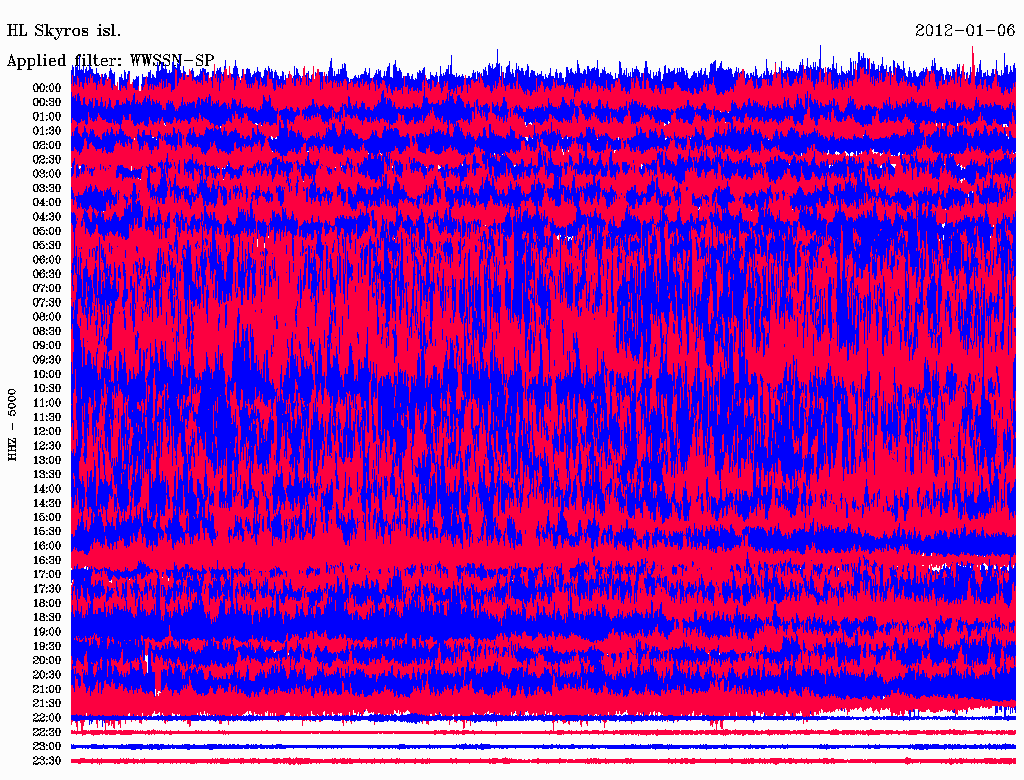Select the 03:30 time label
This screenshot has height=780, width=1024.
coord(47,188)
